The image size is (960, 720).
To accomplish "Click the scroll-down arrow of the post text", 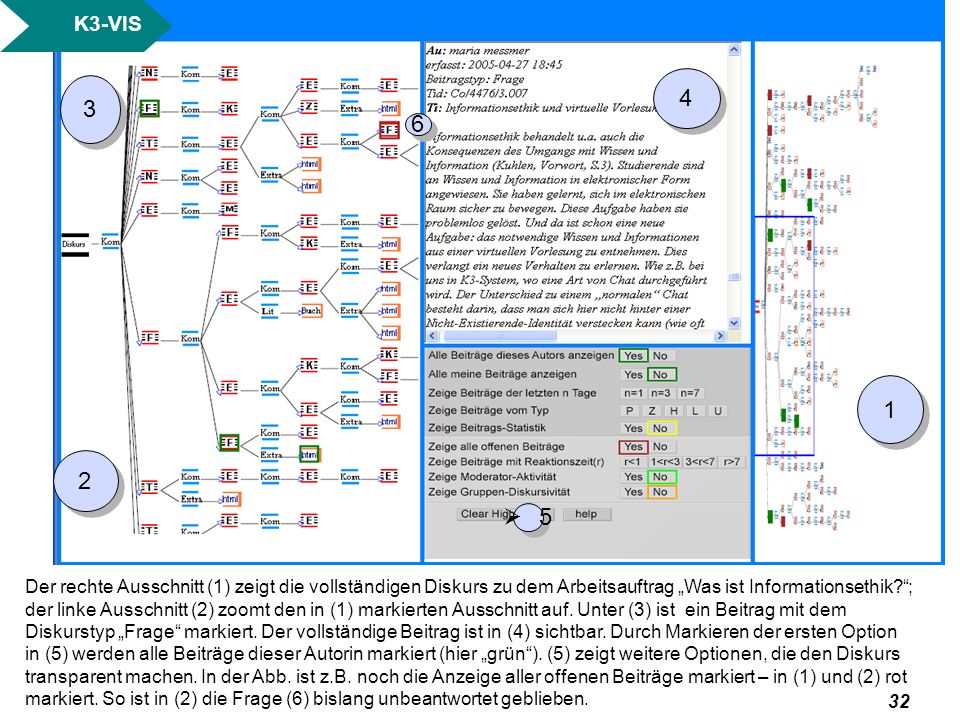I will point(735,323).
